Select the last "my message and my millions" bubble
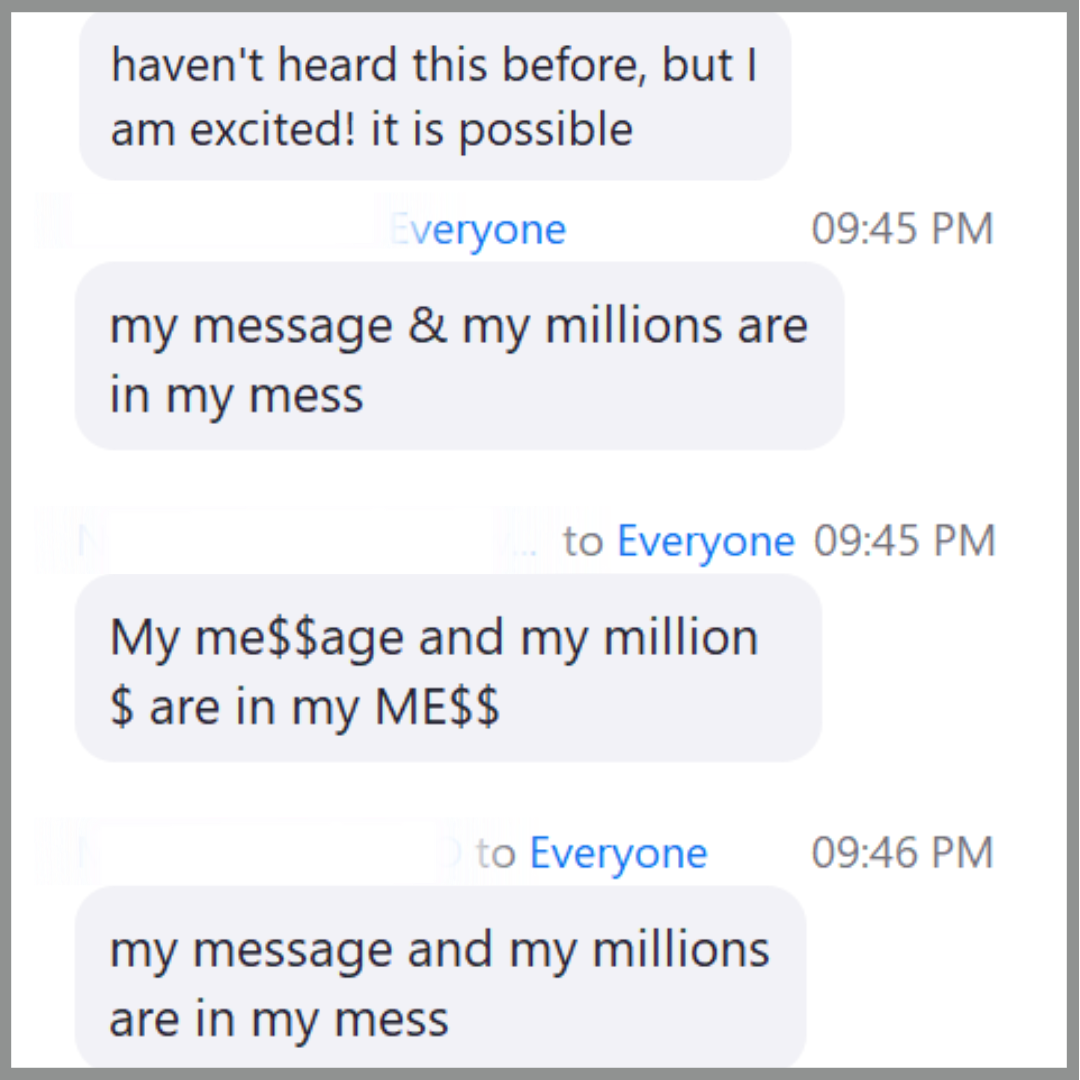Viewport: 1080px width, 1080px height. point(440,981)
